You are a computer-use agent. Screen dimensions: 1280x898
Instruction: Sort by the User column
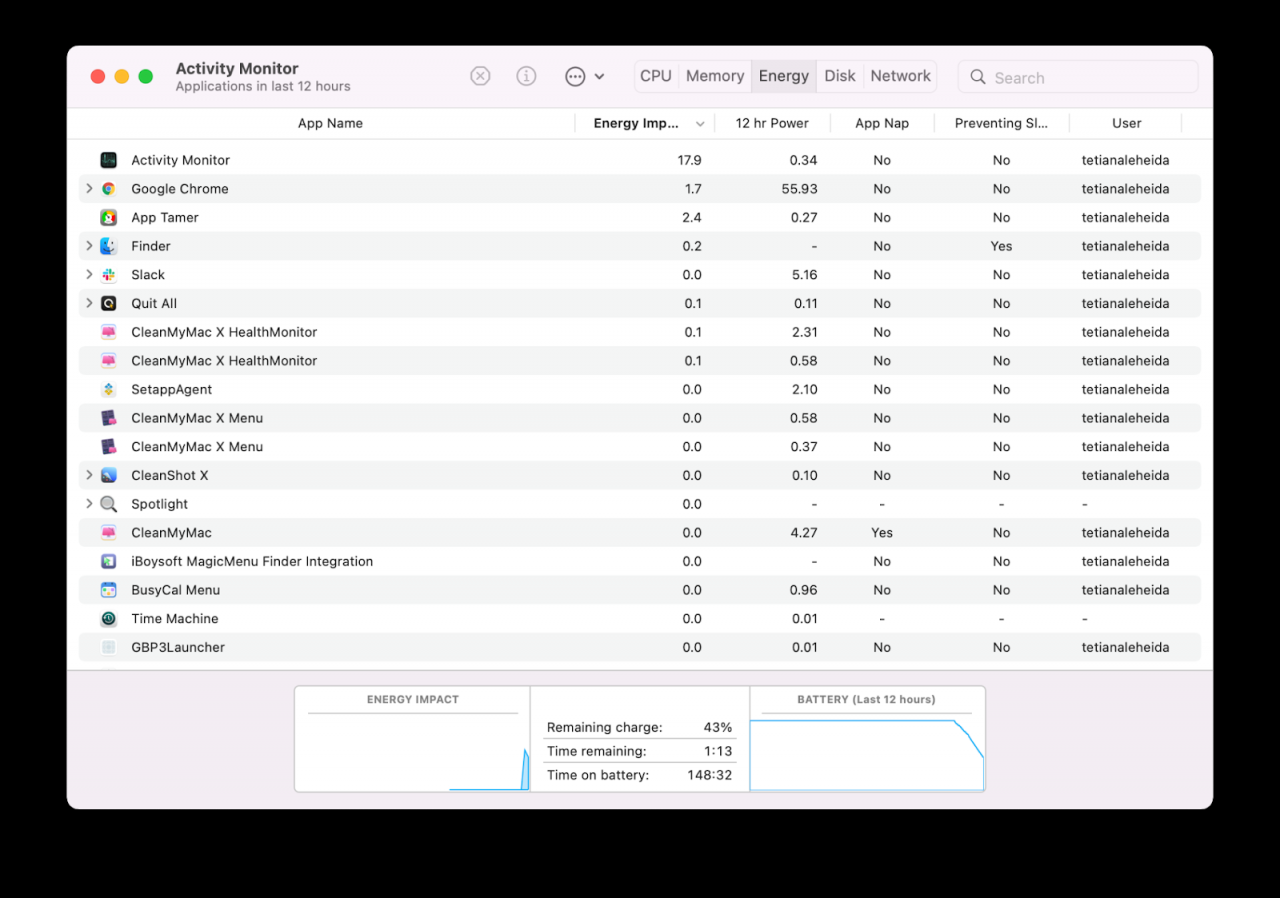click(1126, 123)
